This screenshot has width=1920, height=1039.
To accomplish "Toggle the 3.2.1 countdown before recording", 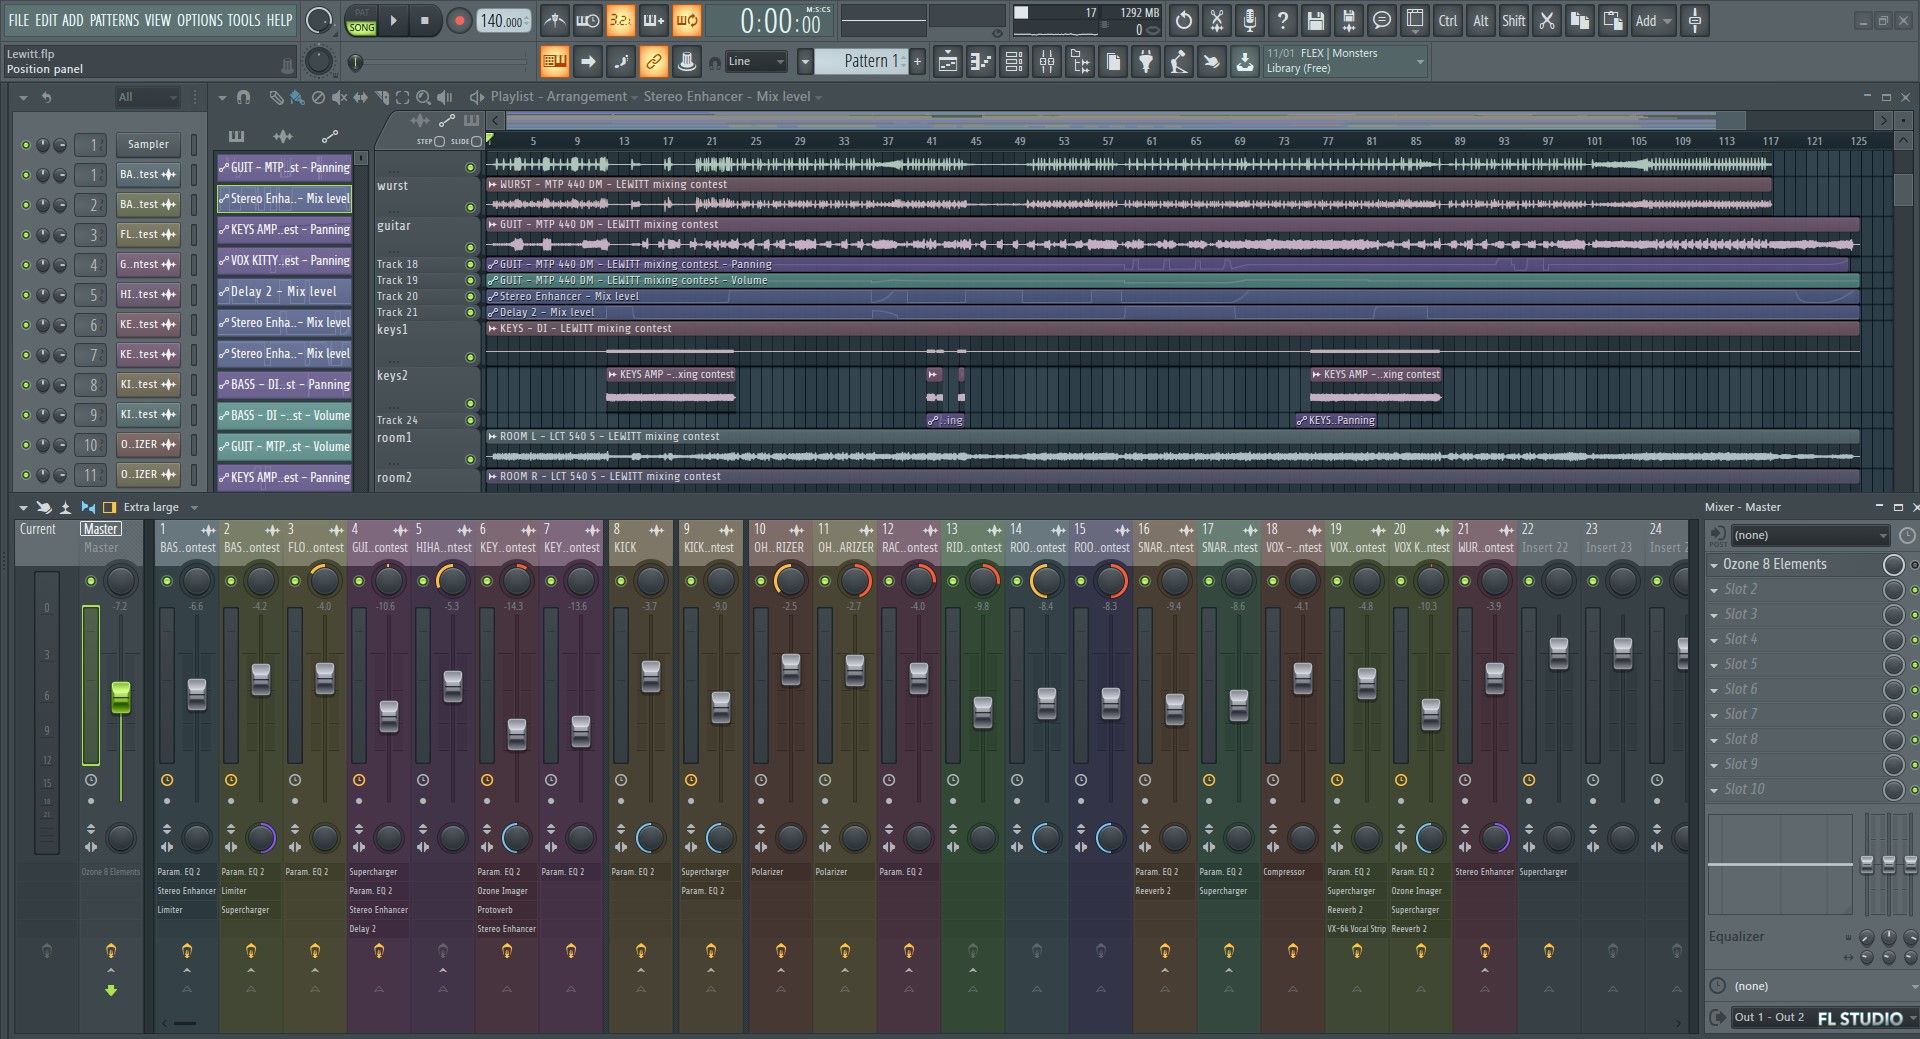I will [620, 20].
